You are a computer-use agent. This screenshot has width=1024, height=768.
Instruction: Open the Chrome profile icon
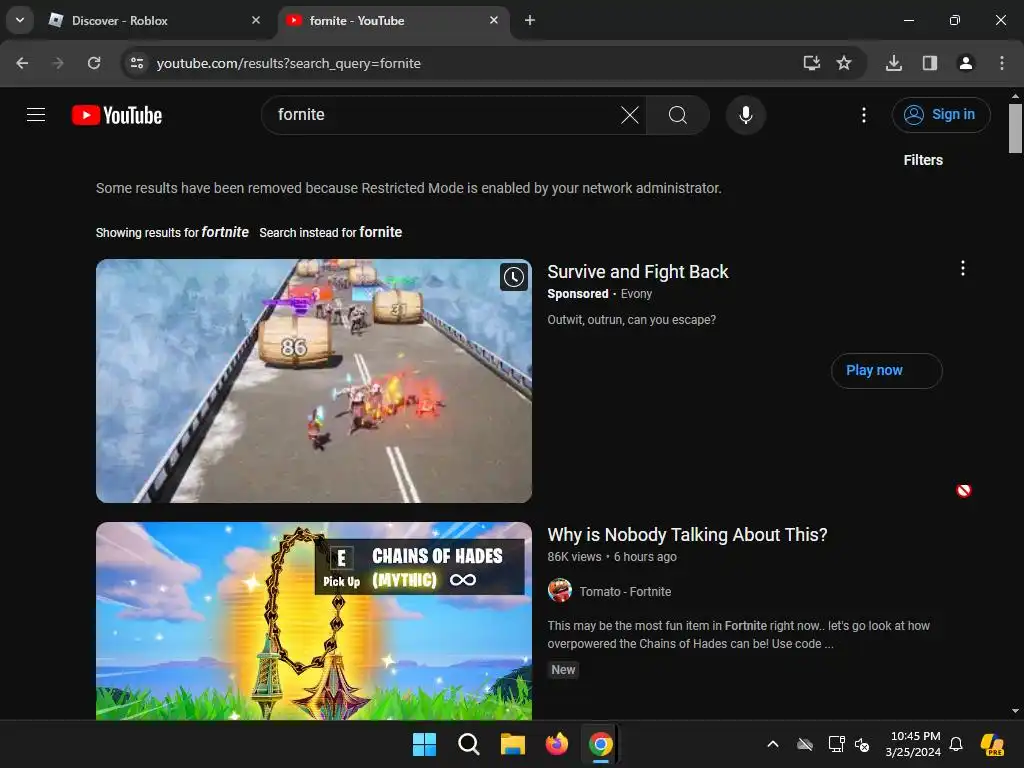(x=965, y=63)
